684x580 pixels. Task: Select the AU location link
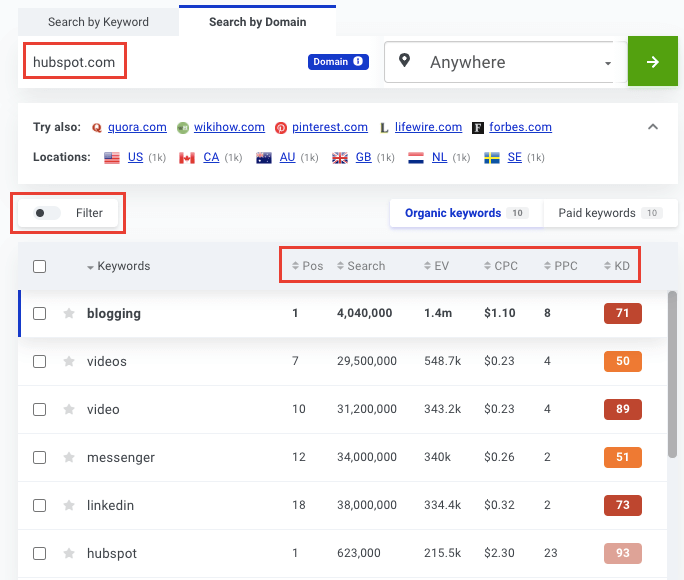(287, 157)
